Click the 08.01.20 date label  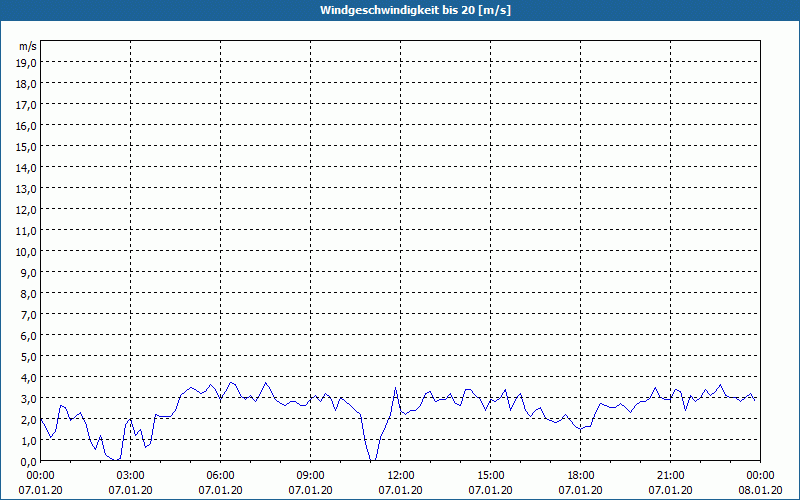click(760, 490)
